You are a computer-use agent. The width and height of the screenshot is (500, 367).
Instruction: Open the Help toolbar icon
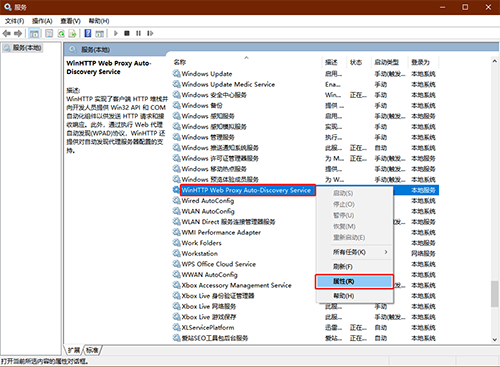click(x=88, y=33)
